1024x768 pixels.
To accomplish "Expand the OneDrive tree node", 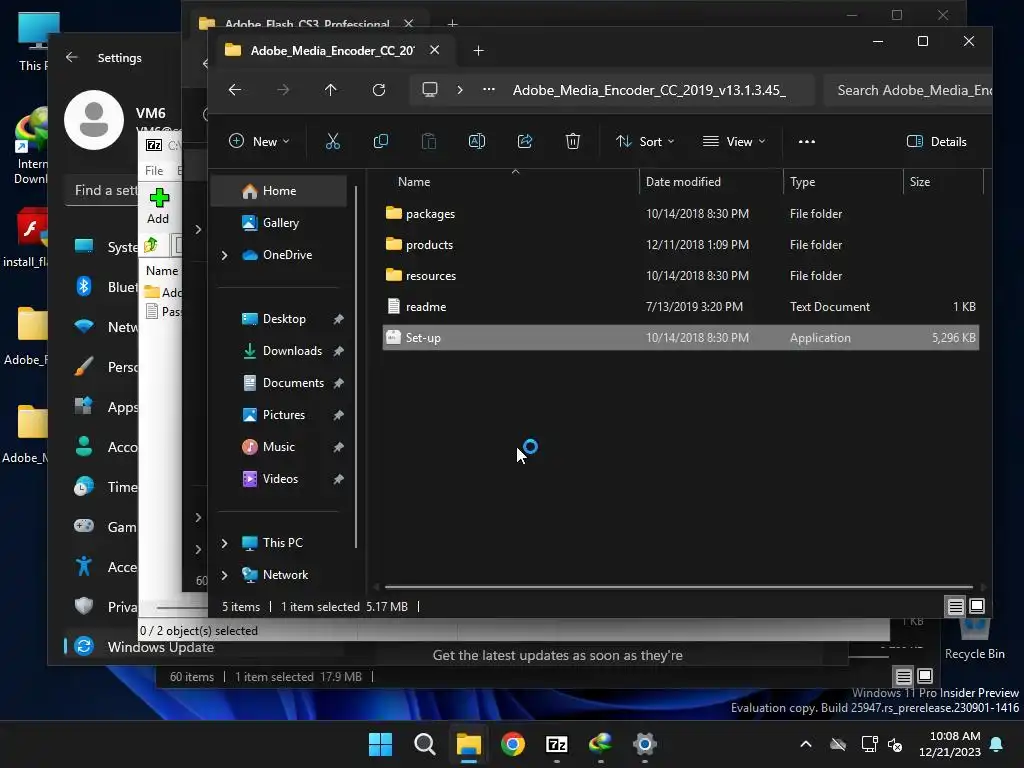I will click(225, 255).
